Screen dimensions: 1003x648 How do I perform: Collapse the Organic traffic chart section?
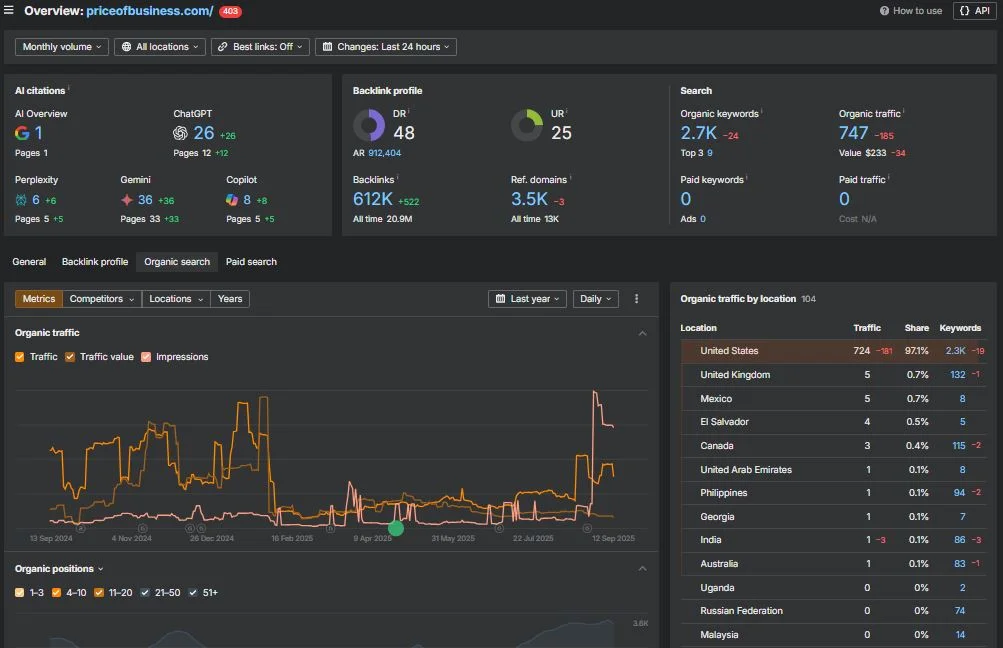coord(642,333)
